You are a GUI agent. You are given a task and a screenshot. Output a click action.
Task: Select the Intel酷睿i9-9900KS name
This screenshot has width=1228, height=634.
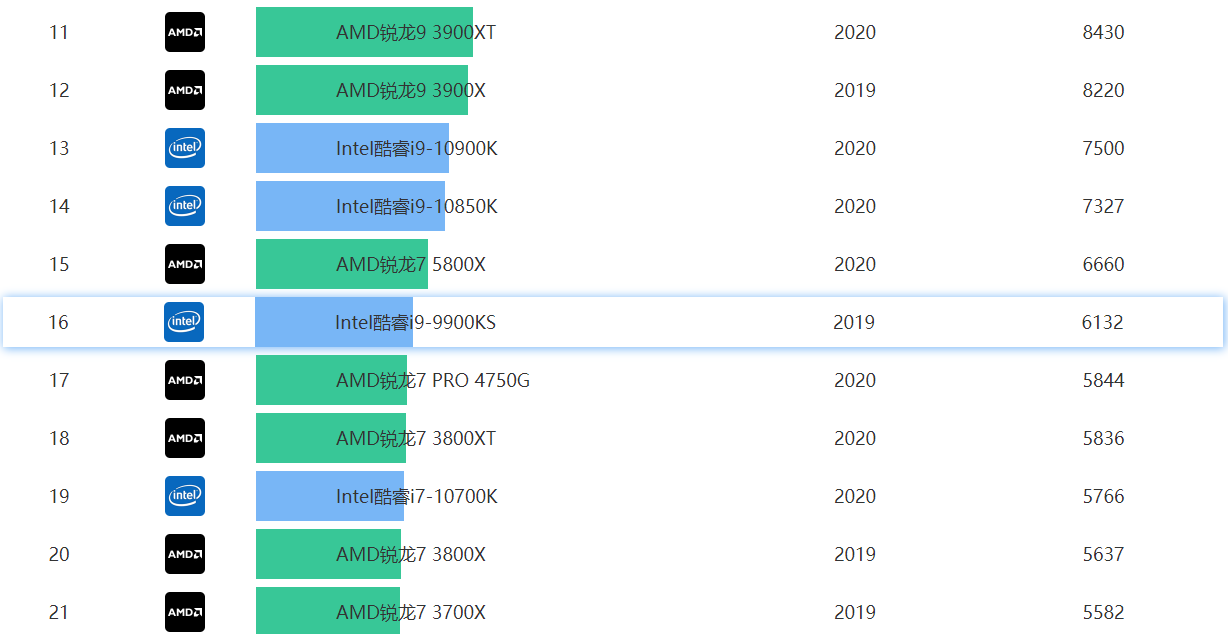[x=415, y=322]
